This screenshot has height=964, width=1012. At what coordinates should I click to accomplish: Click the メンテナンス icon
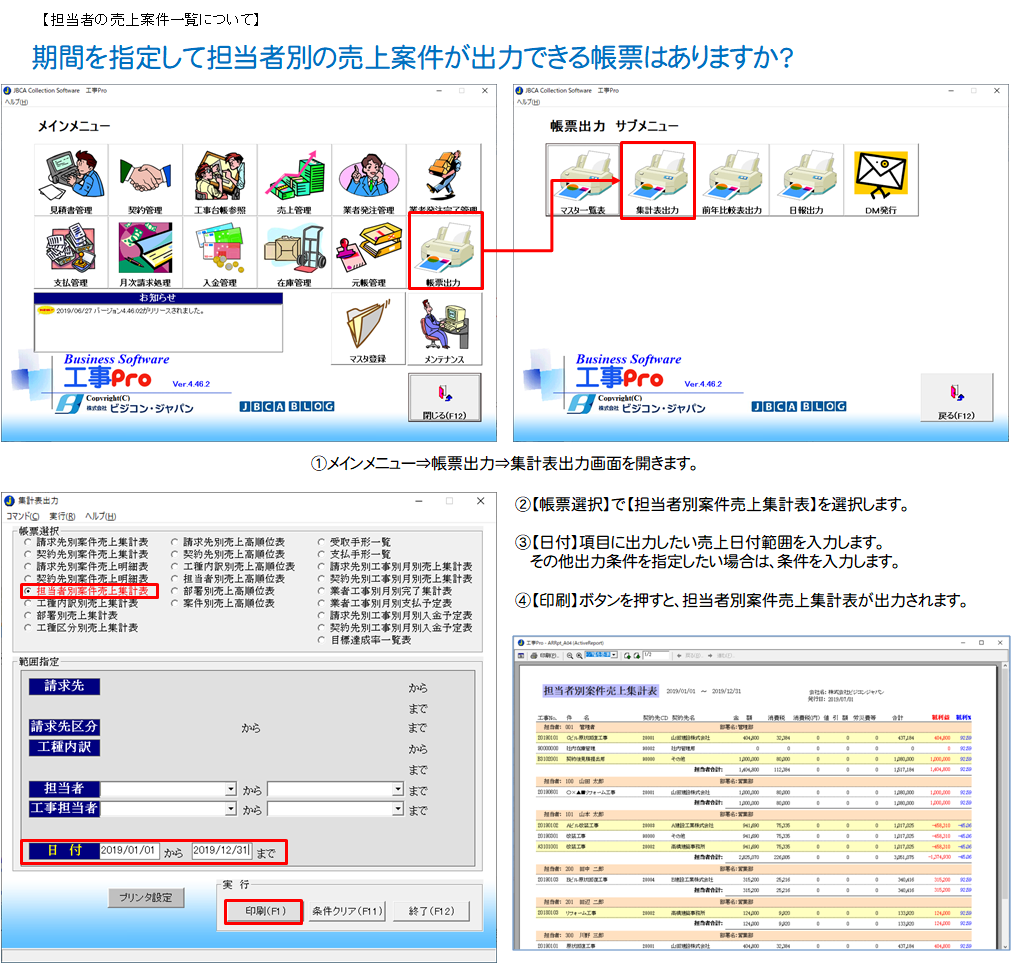pos(445,330)
